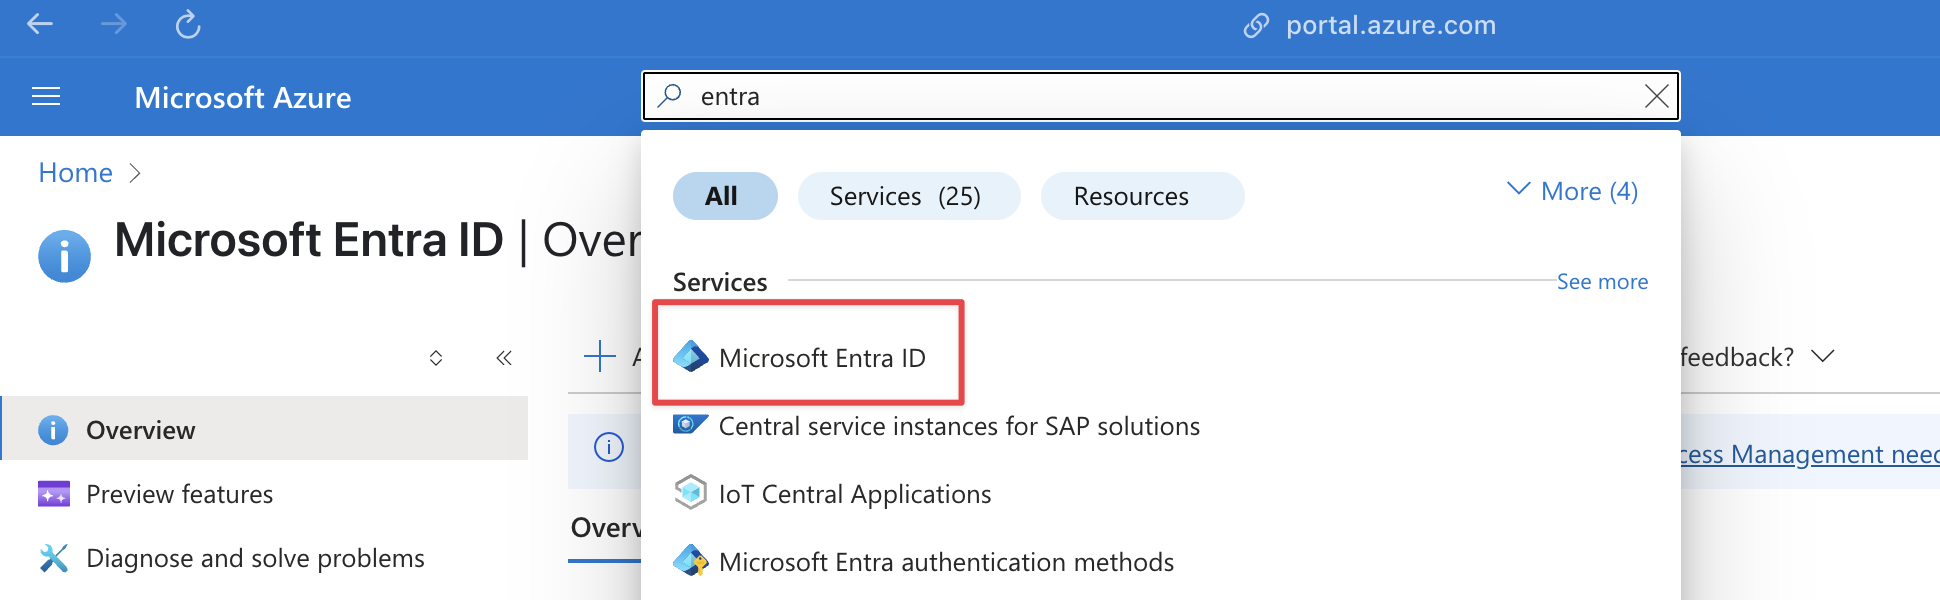Reload the page with the refresh icon
The image size is (1940, 600).
(188, 24)
